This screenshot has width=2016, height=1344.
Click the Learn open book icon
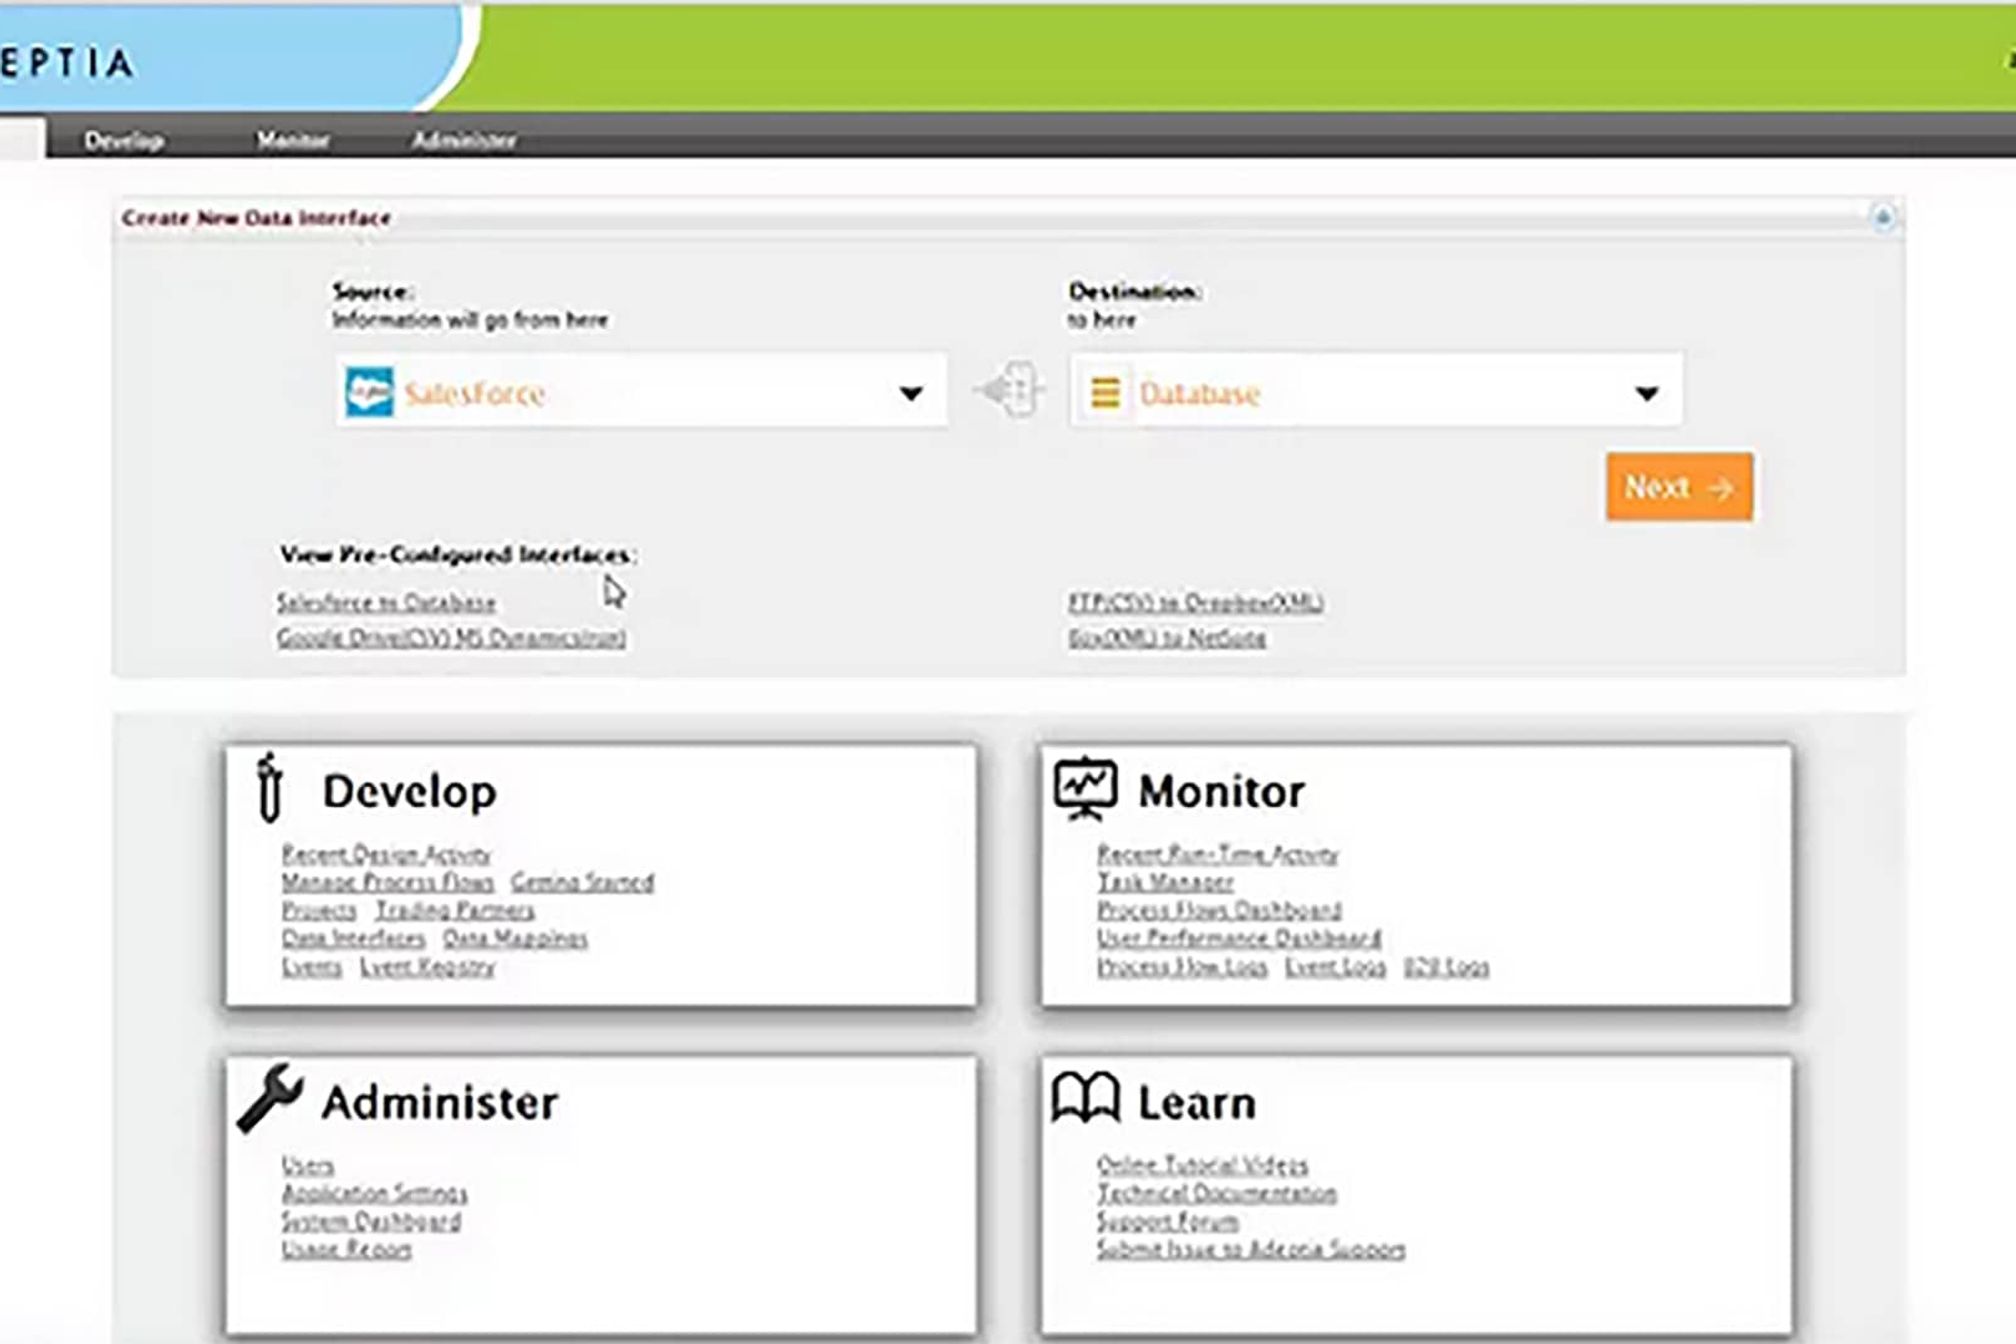pyautogui.click(x=1085, y=1098)
